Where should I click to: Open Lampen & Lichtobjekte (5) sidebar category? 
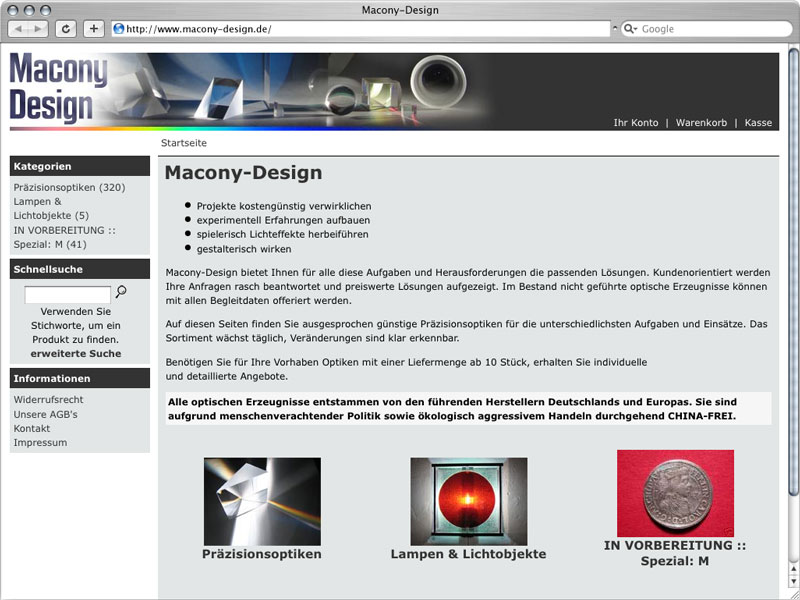(x=51, y=209)
